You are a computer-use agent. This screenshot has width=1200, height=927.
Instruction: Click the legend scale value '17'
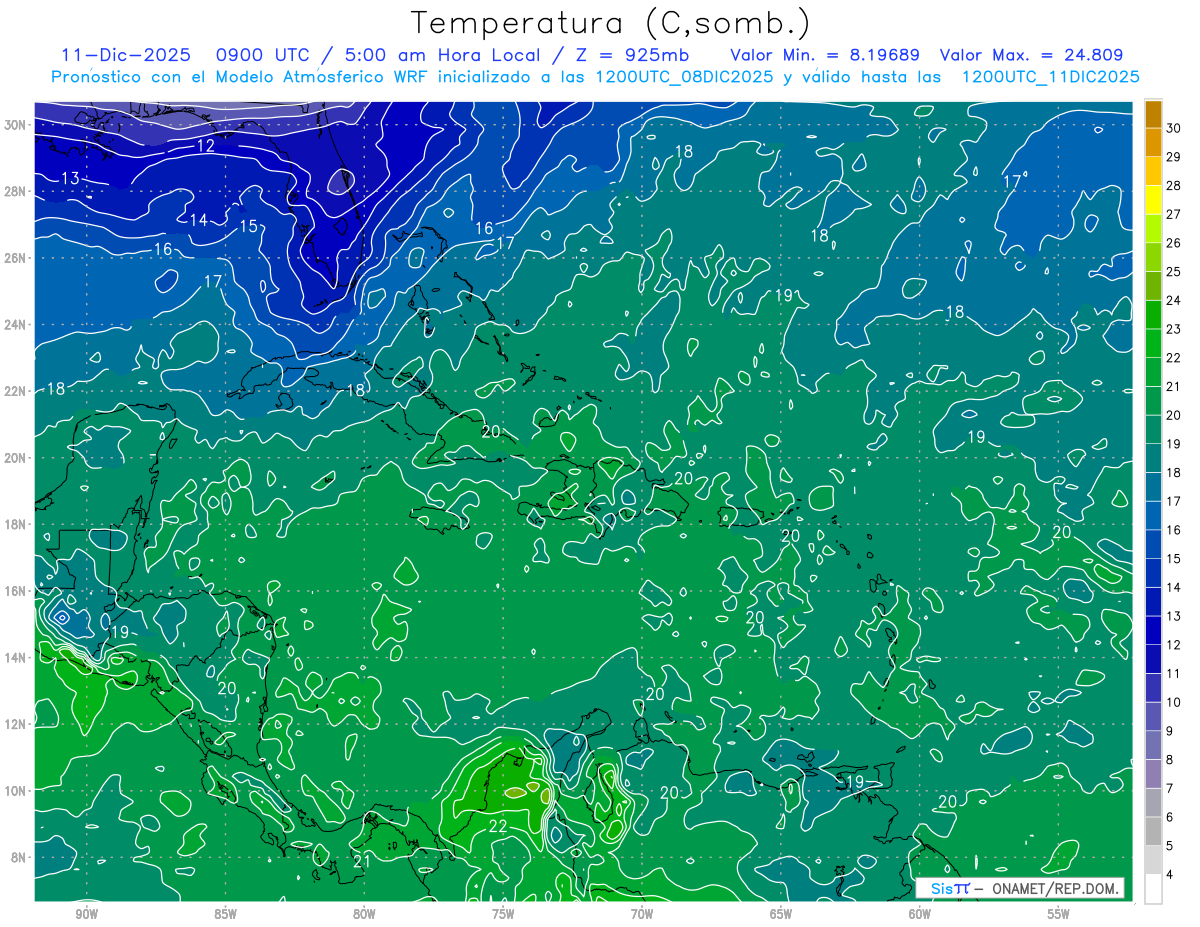point(1173,501)
